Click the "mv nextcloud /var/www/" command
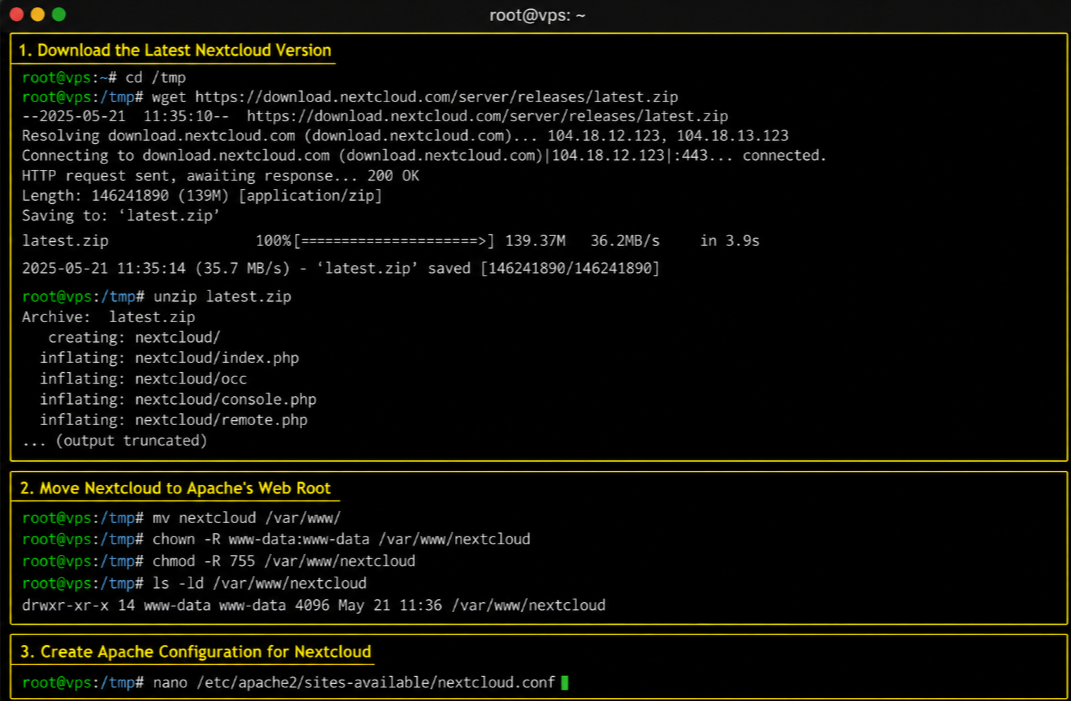This screenshot has height=701, width=1071. 246,518
